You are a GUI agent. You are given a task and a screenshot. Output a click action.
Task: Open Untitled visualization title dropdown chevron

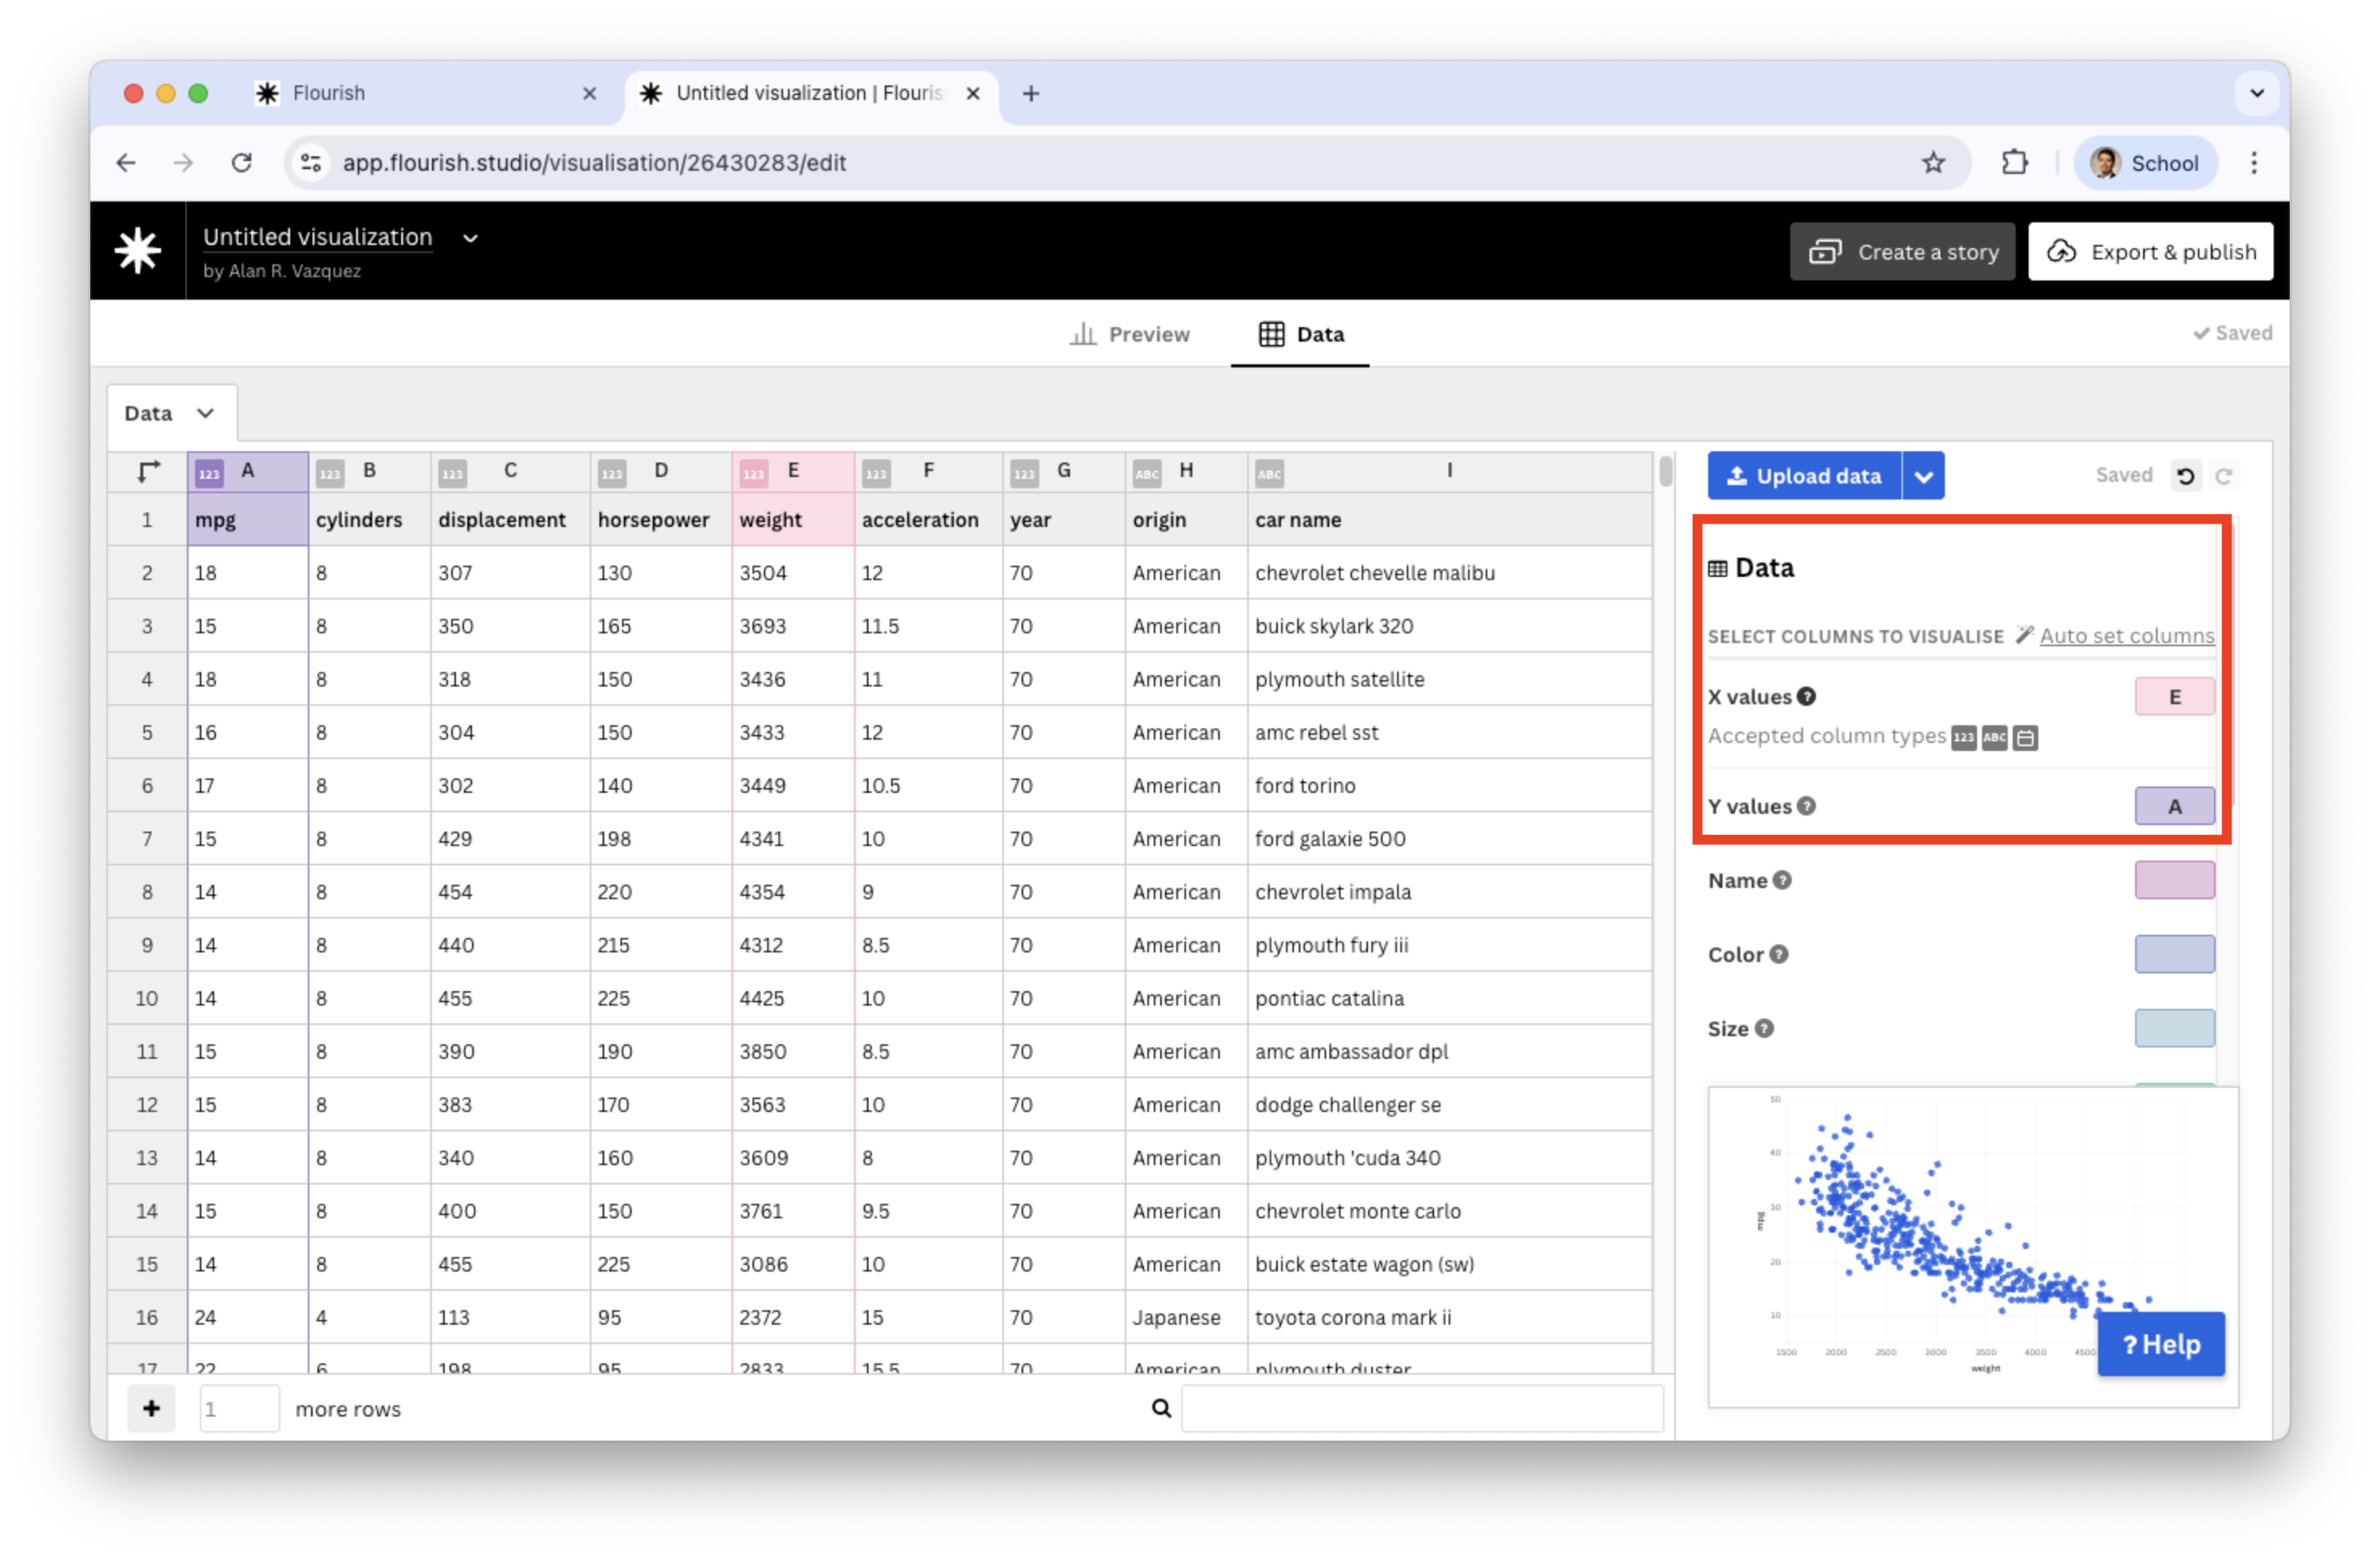coord(470,238)
